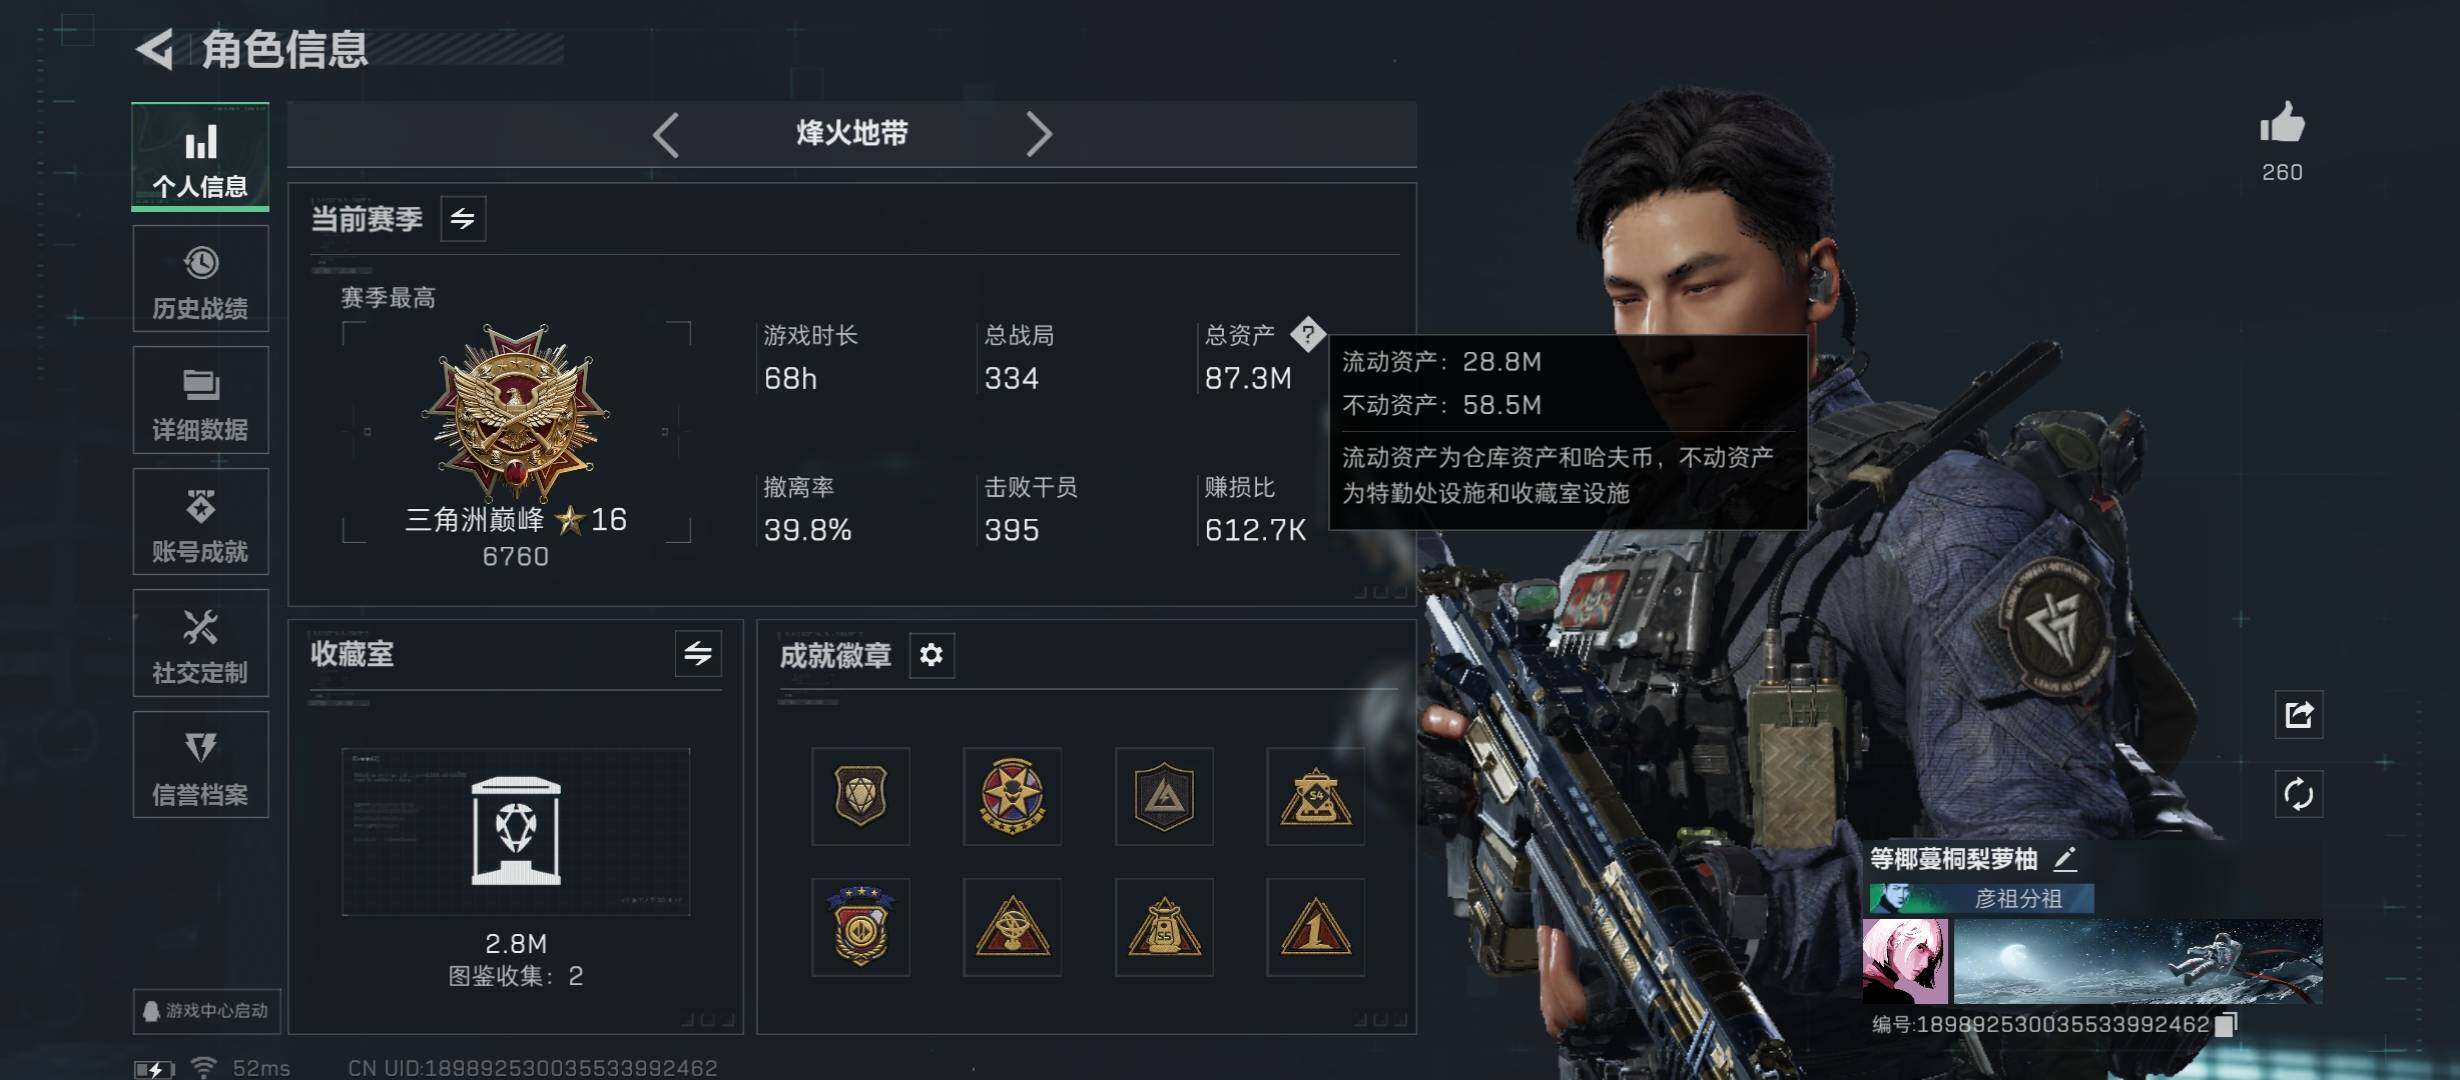The height and width of the screenshot is (1080, 2460).
Task: Toggle the 当前赛季 season switch button
Action: (x=463, y=218)
